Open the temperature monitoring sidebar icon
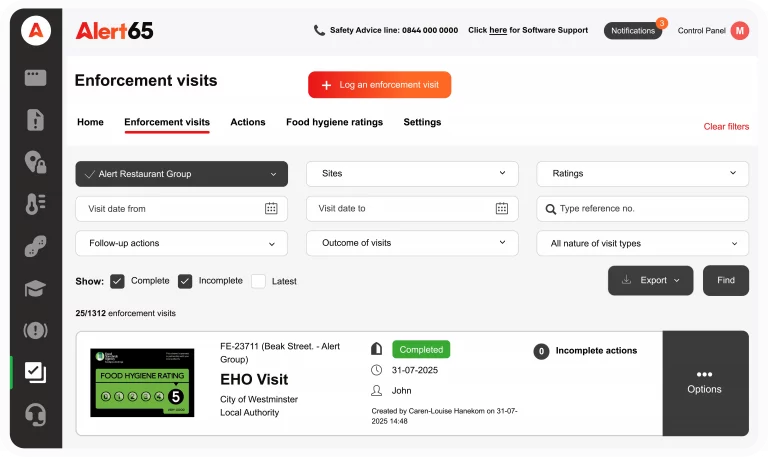 point(36,204)
